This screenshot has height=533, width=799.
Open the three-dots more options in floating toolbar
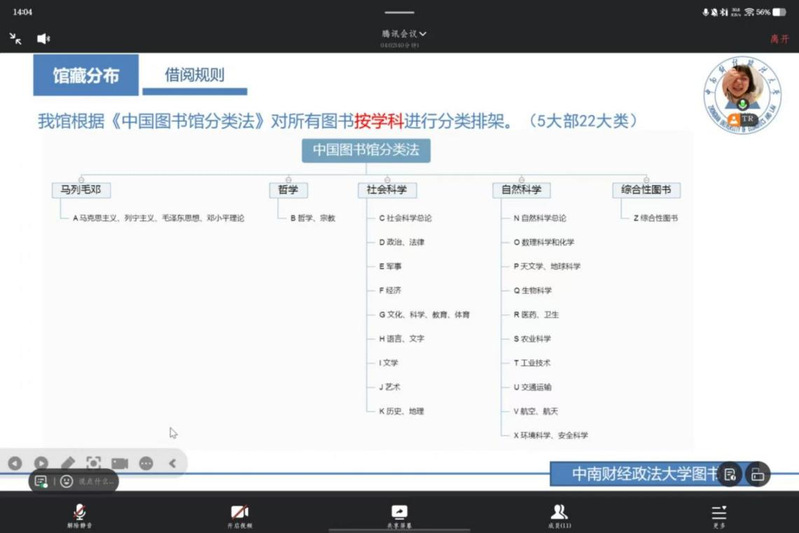146,463
